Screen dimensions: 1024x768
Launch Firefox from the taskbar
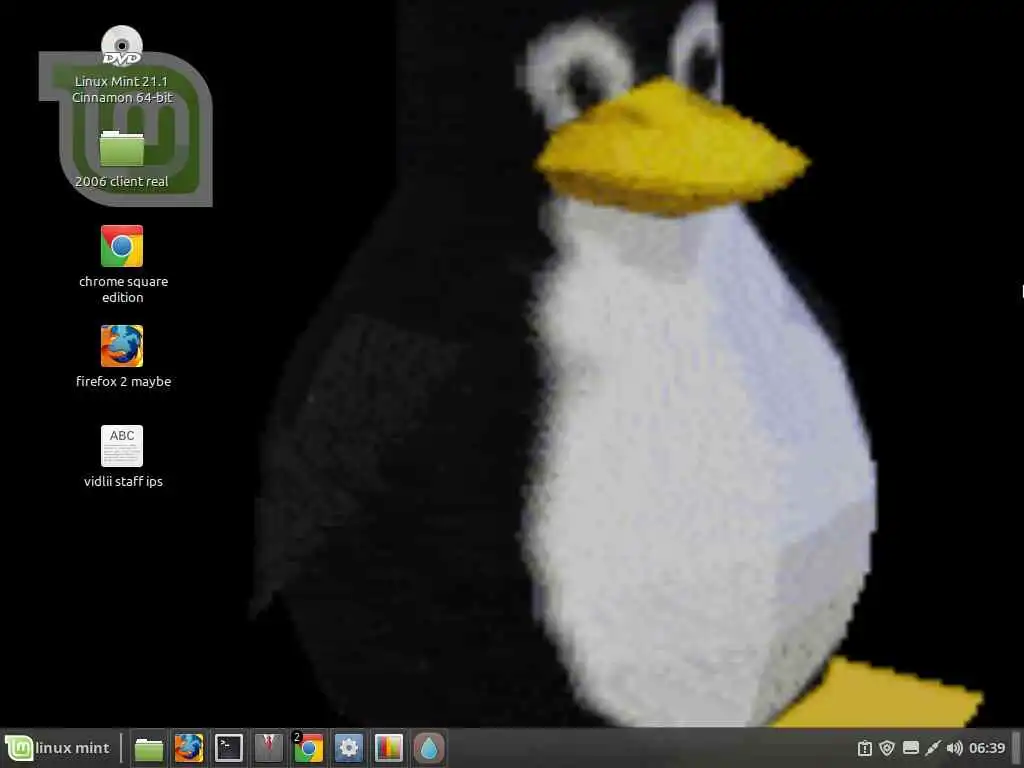coord(189,748)
